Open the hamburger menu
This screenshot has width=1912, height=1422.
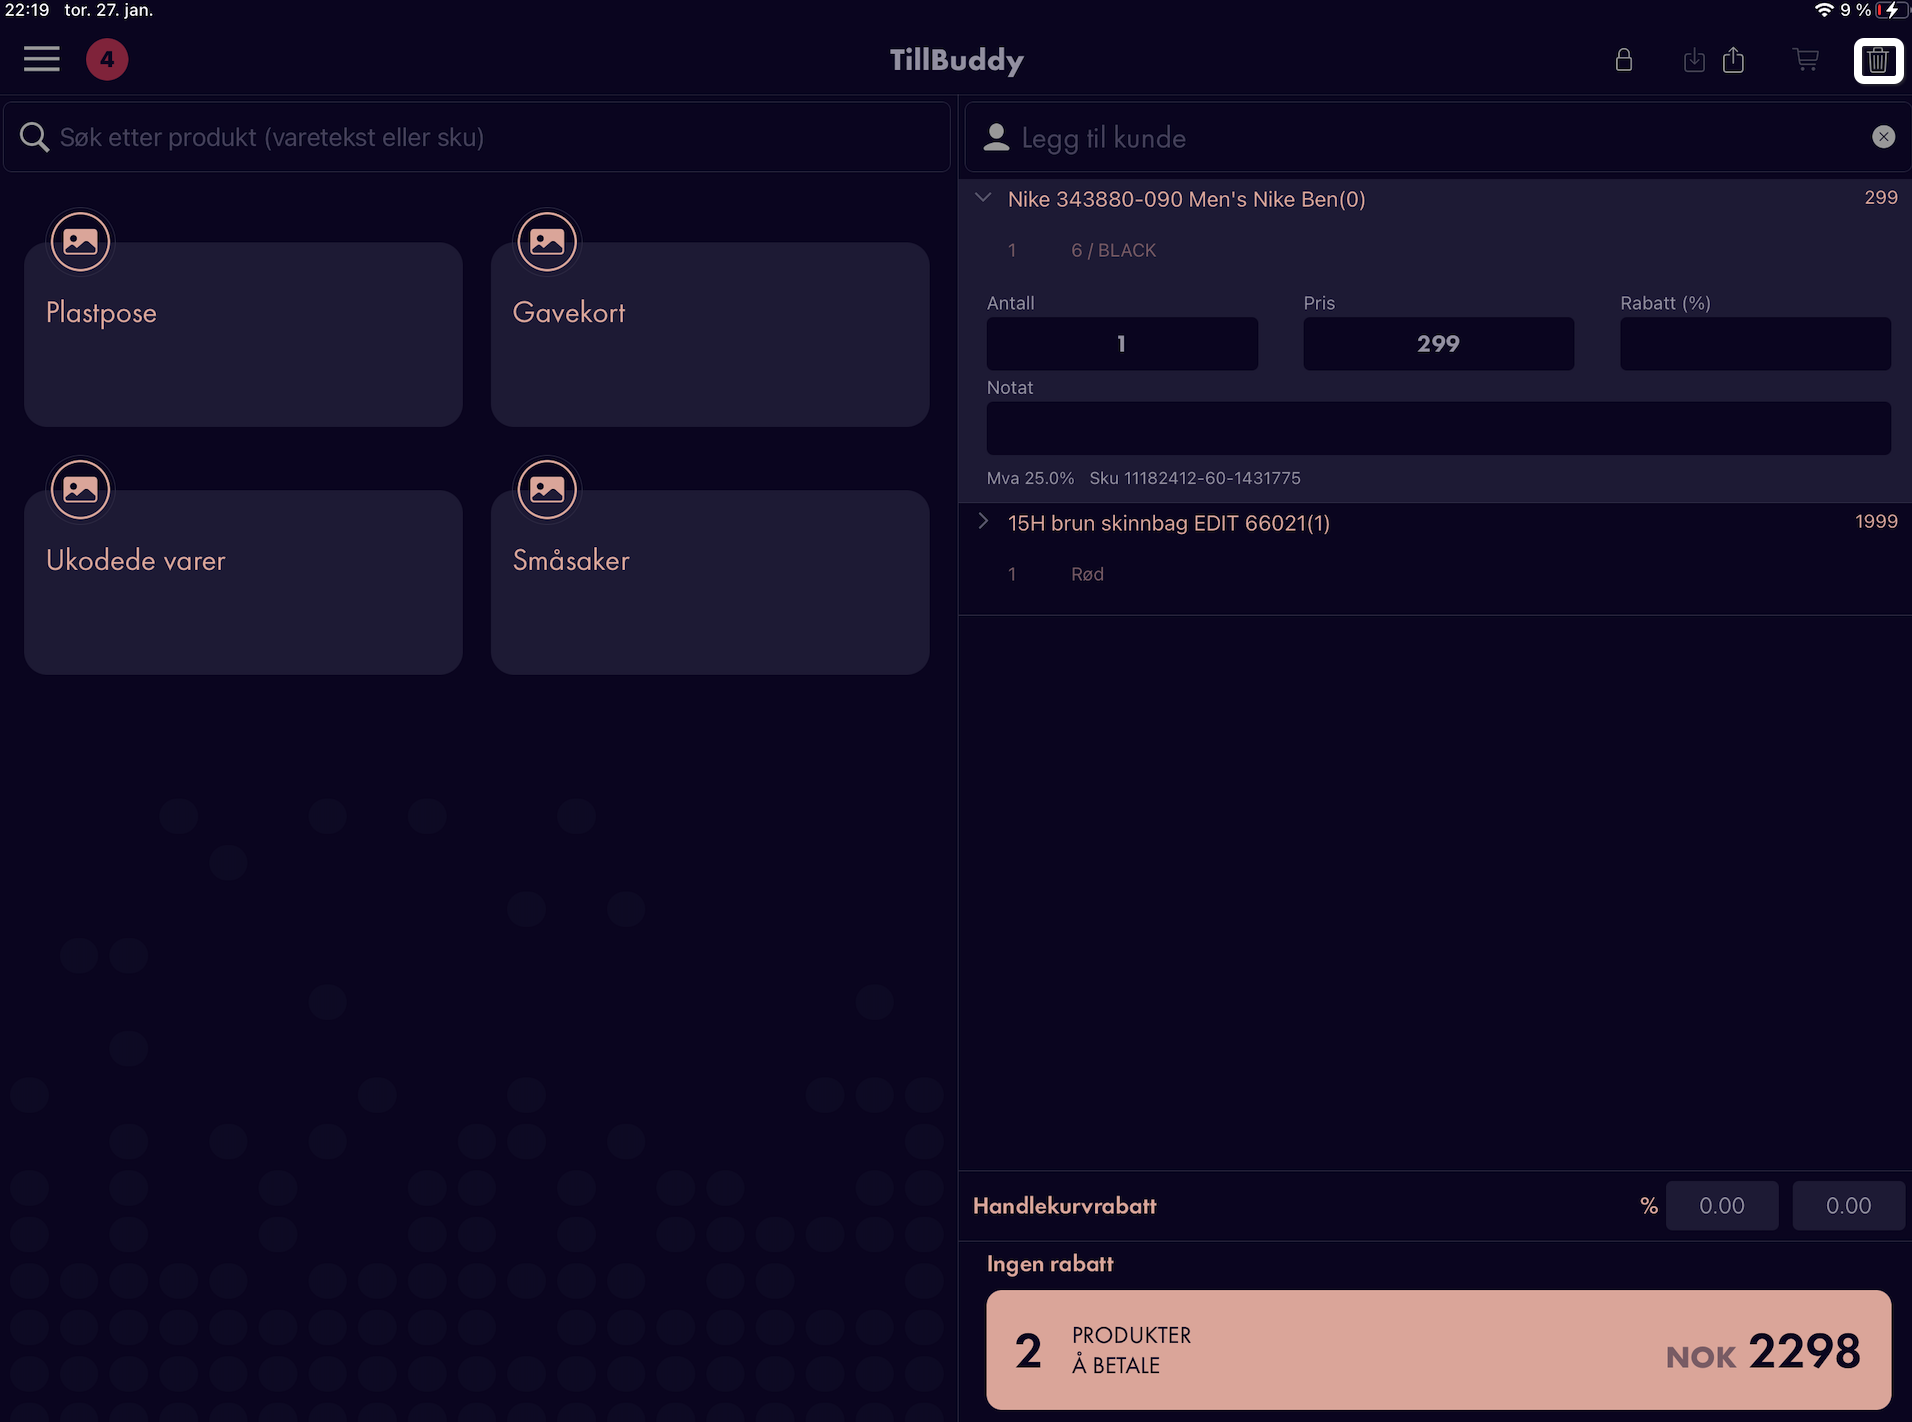click(42, 59)
